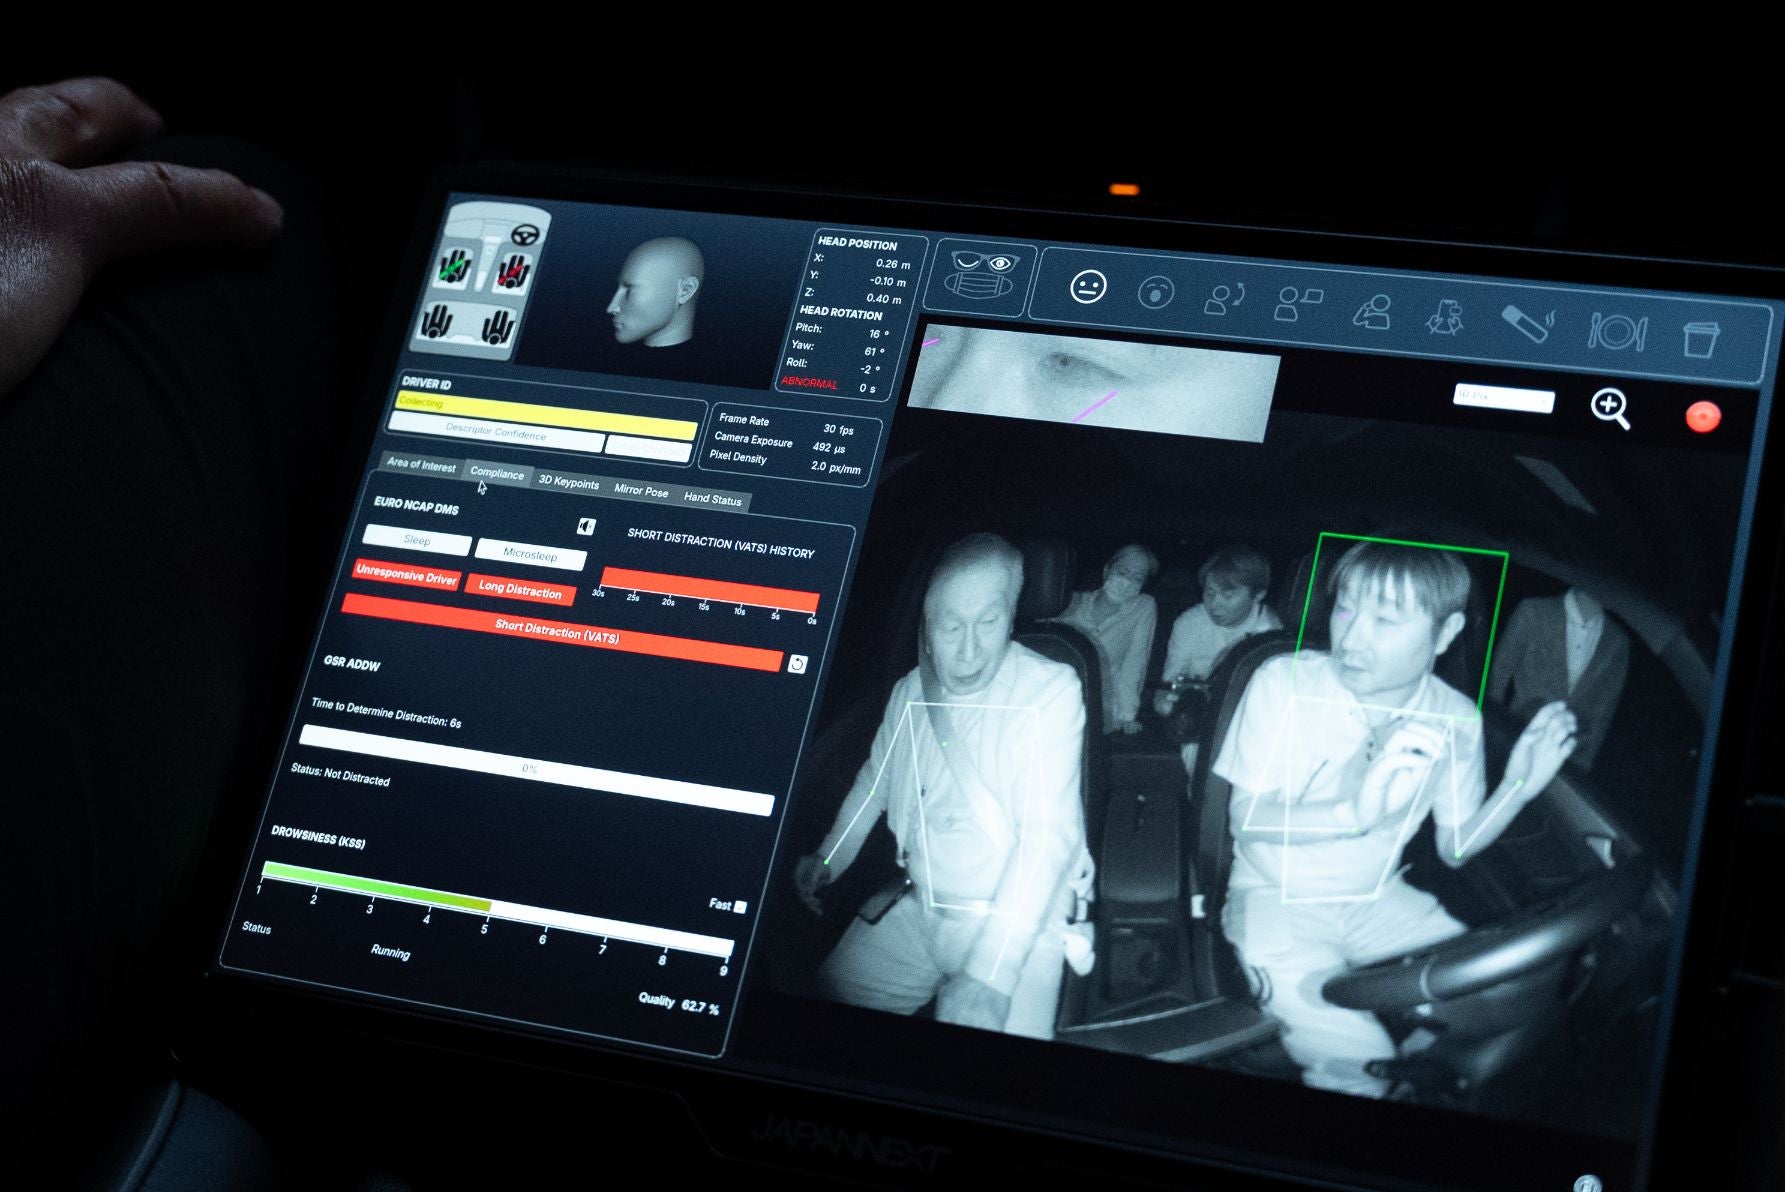Click the red record button
The height and width of the screenshot is (1192, 1785).
(1702, 416)
